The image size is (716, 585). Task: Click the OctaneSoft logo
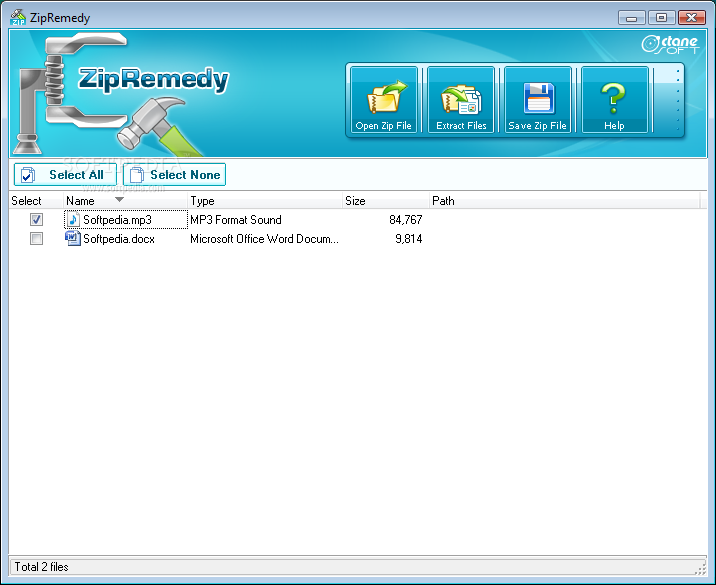[x=670, y=45]
